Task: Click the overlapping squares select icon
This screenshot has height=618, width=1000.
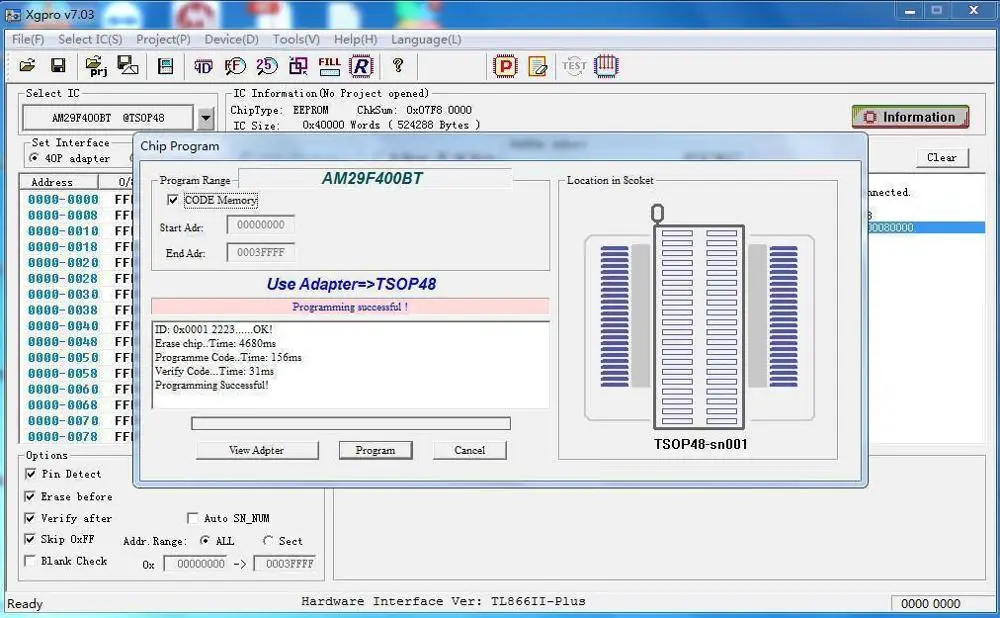Action: click(298, 66)
